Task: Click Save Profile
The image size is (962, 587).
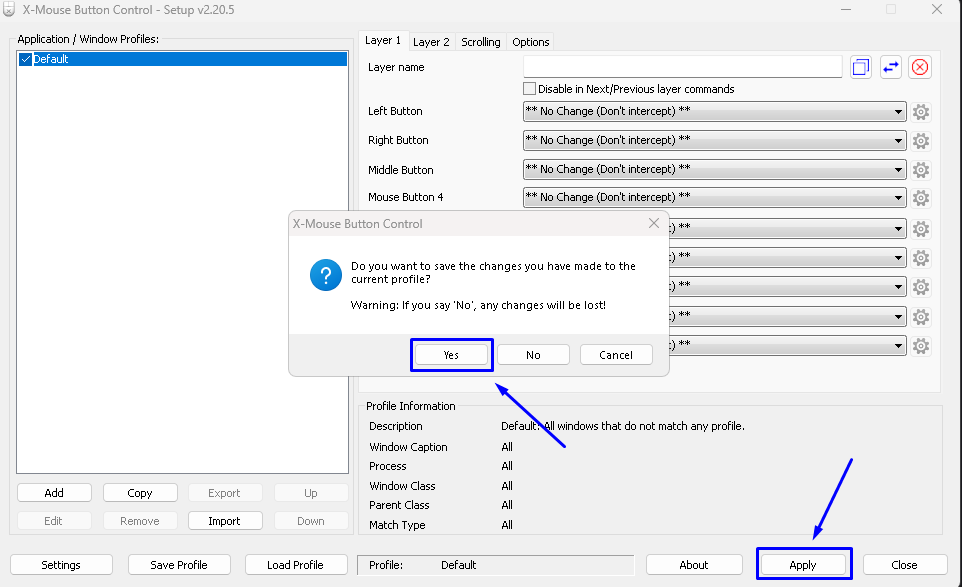Action: click(179, 565)
